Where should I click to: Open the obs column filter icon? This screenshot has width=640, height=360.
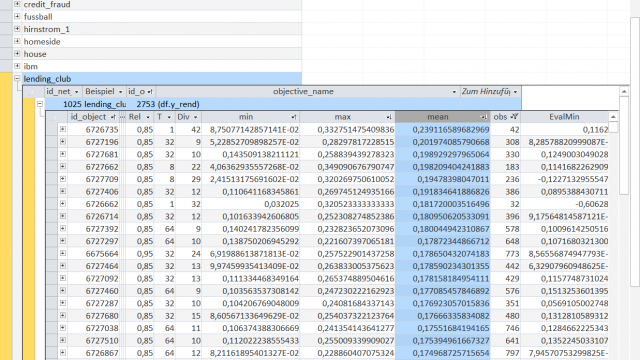coord(514,117)
